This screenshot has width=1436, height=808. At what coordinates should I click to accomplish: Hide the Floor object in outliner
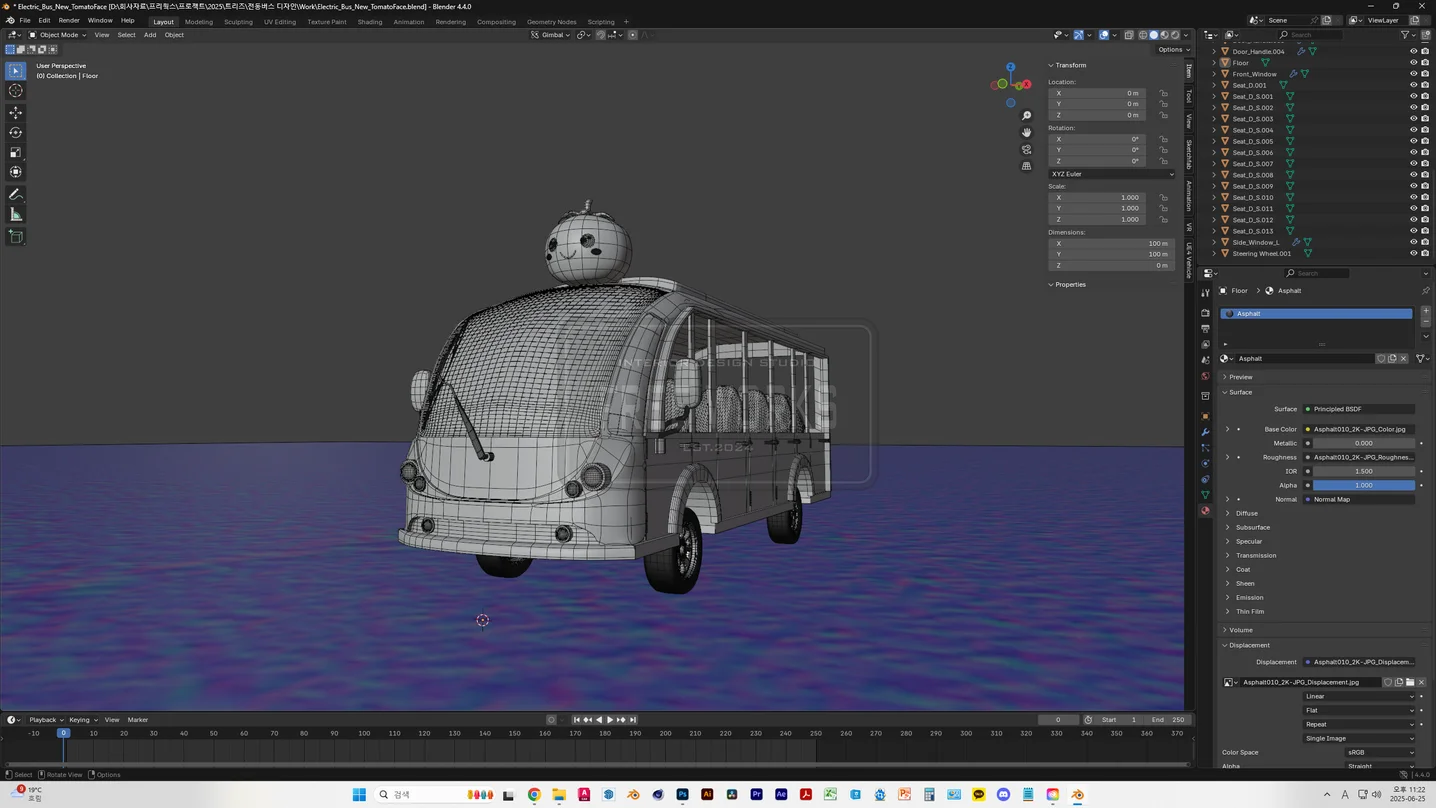pos(1413,63)
